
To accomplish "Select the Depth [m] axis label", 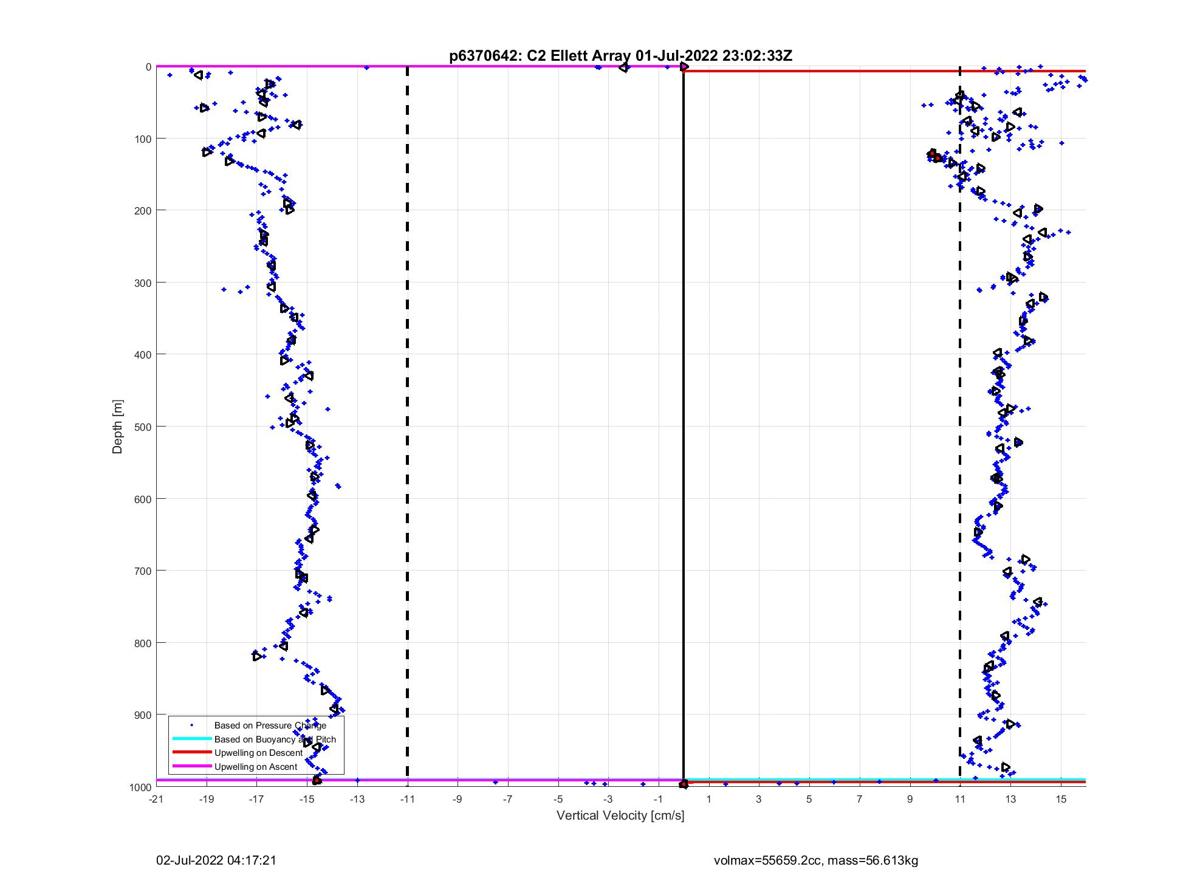I will point(118,427).
